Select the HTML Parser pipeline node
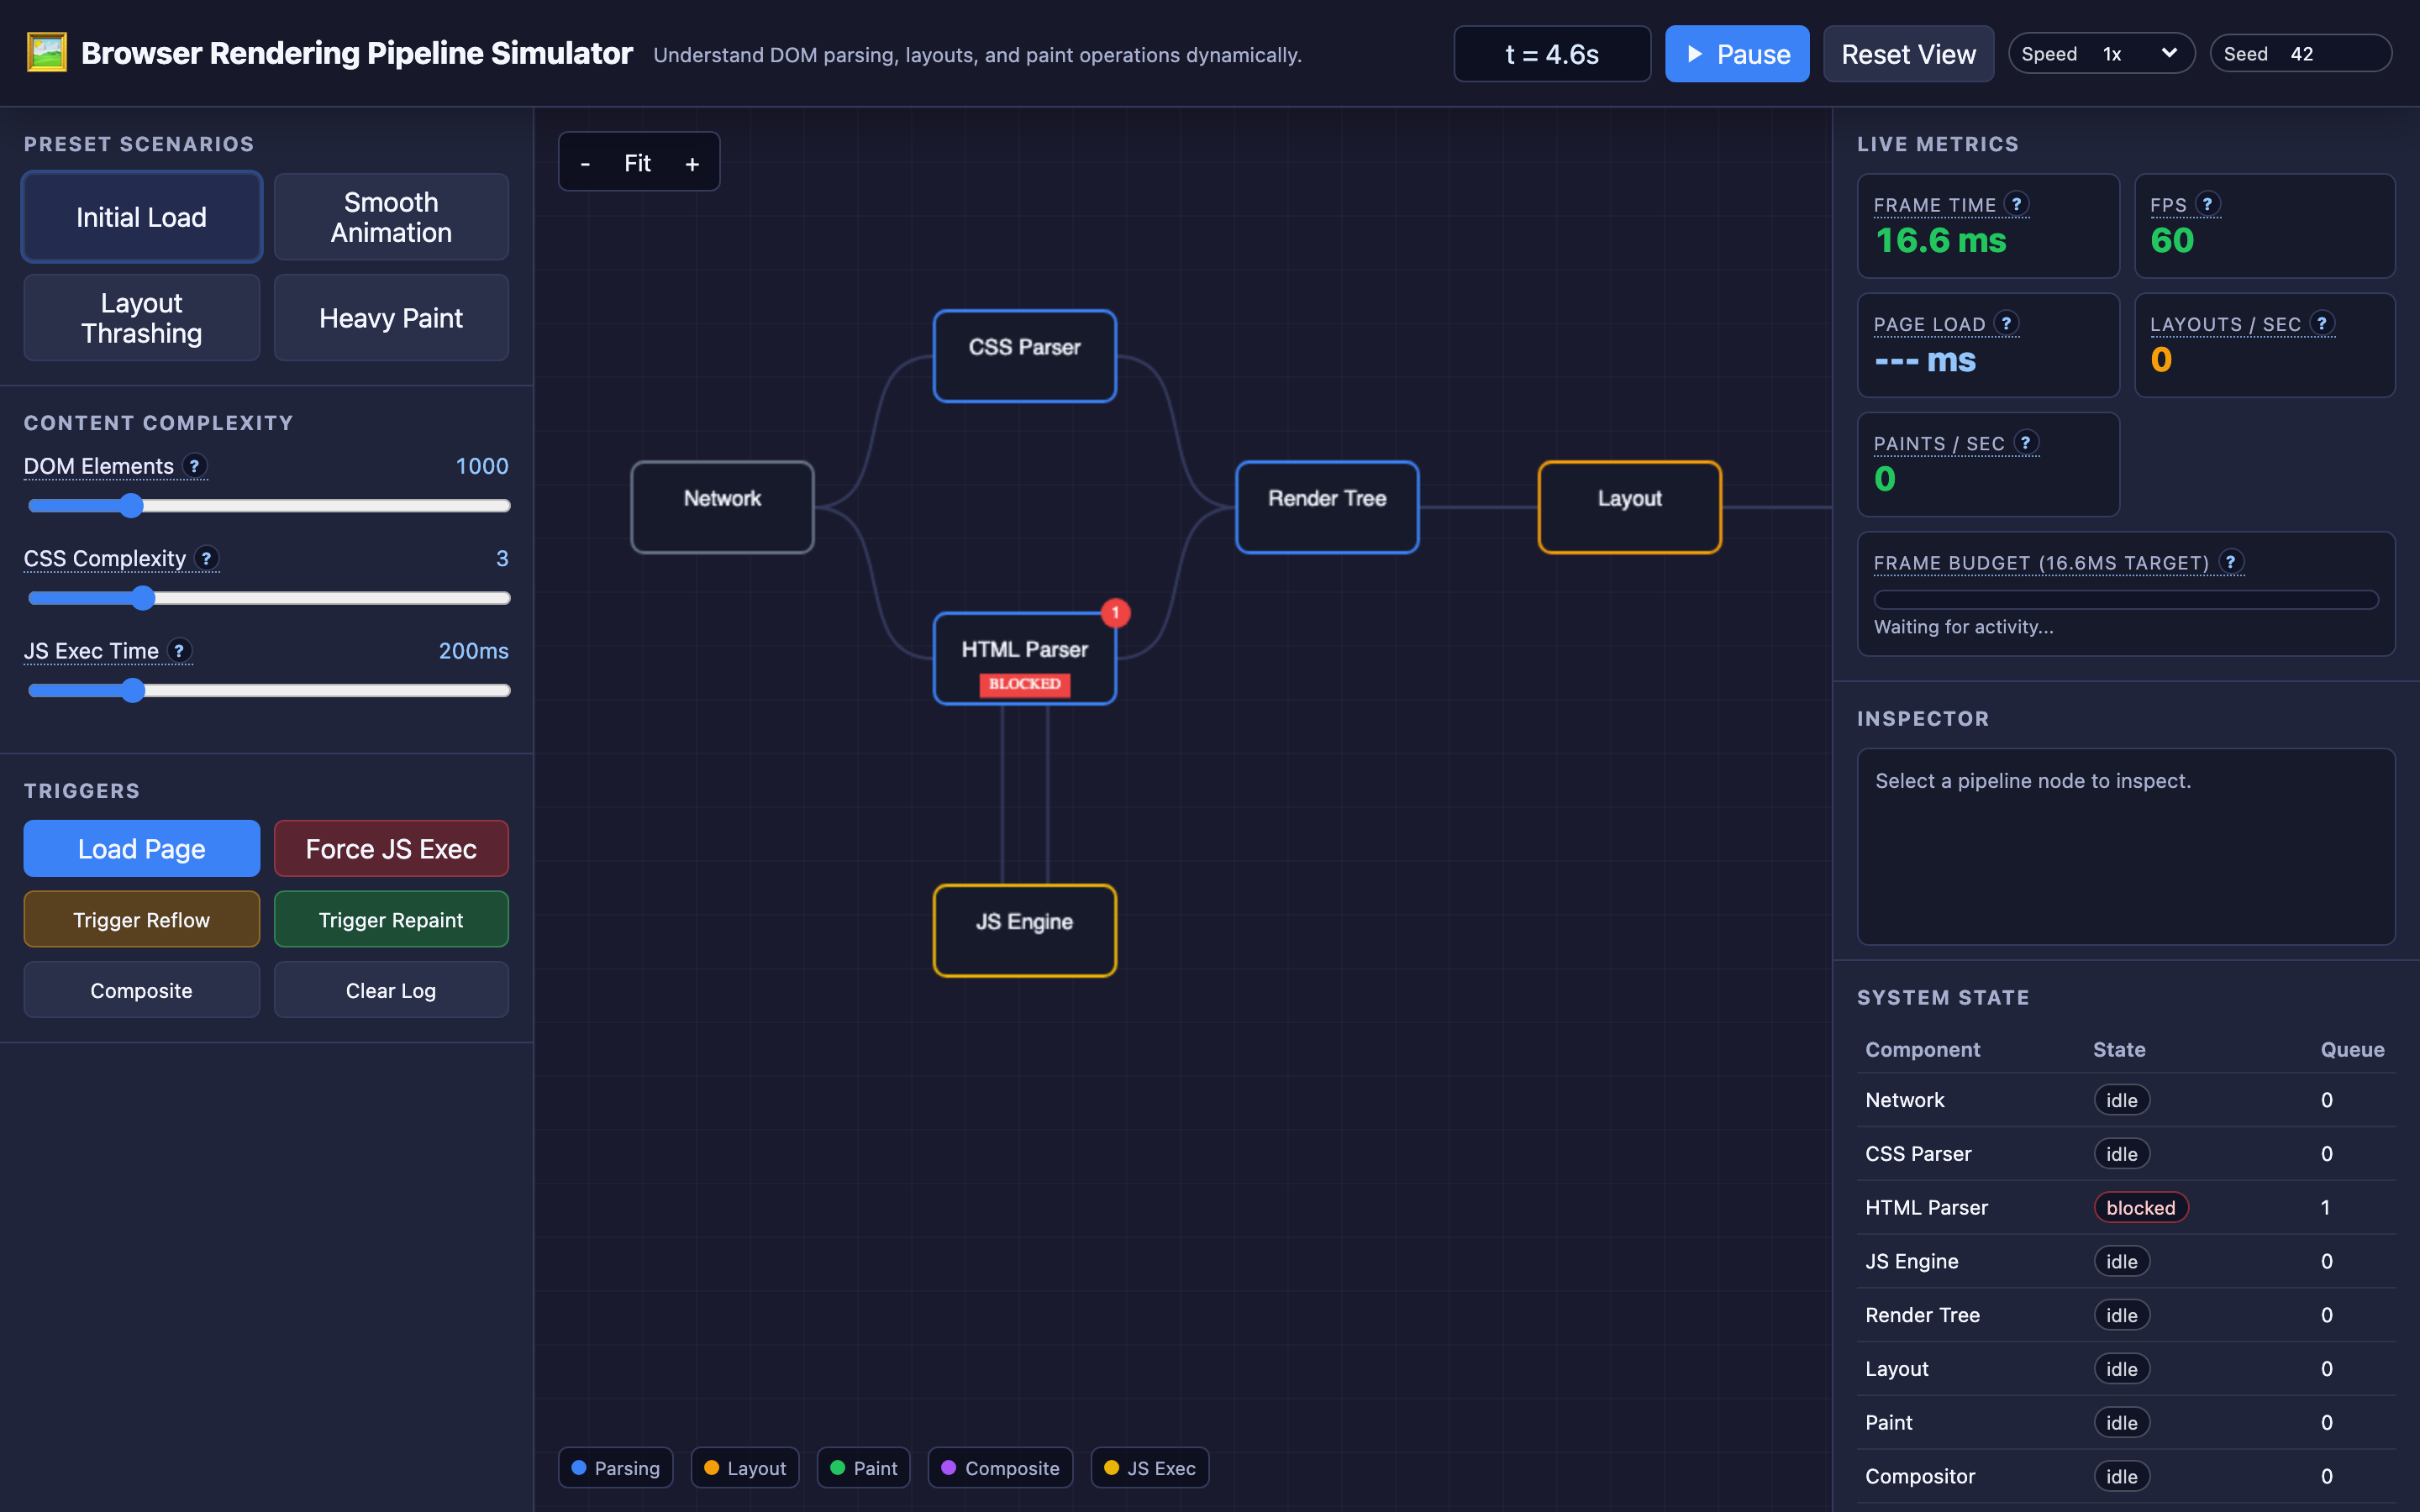The height and width of the screenshot is (1512, 2420). [x=1024, y=658]
